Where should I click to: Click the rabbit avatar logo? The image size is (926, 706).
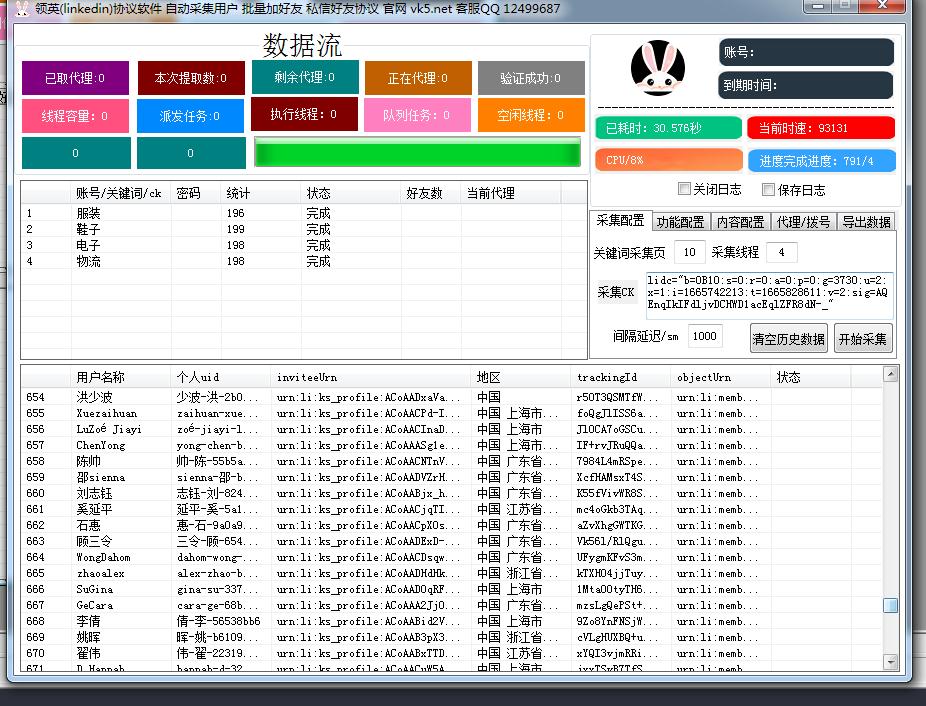pos(657,67)
